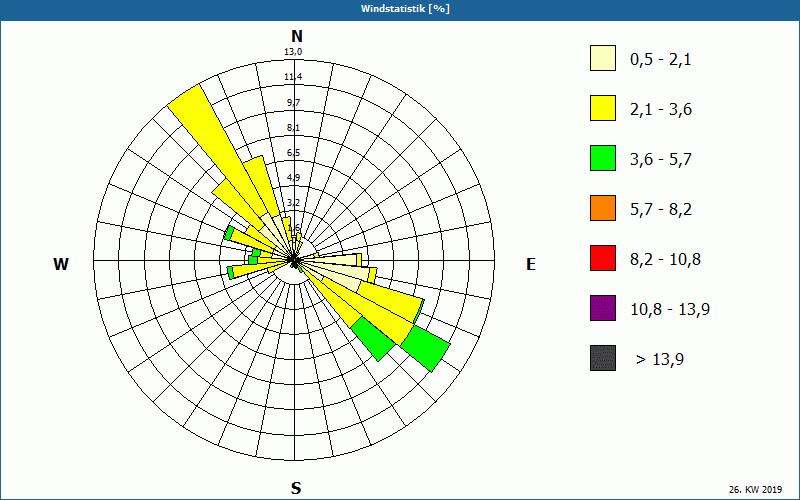Image resolution: width=800 pixels, height=500 pixels.
Task: Click the > 13,9 legend label
Action: 660,360
